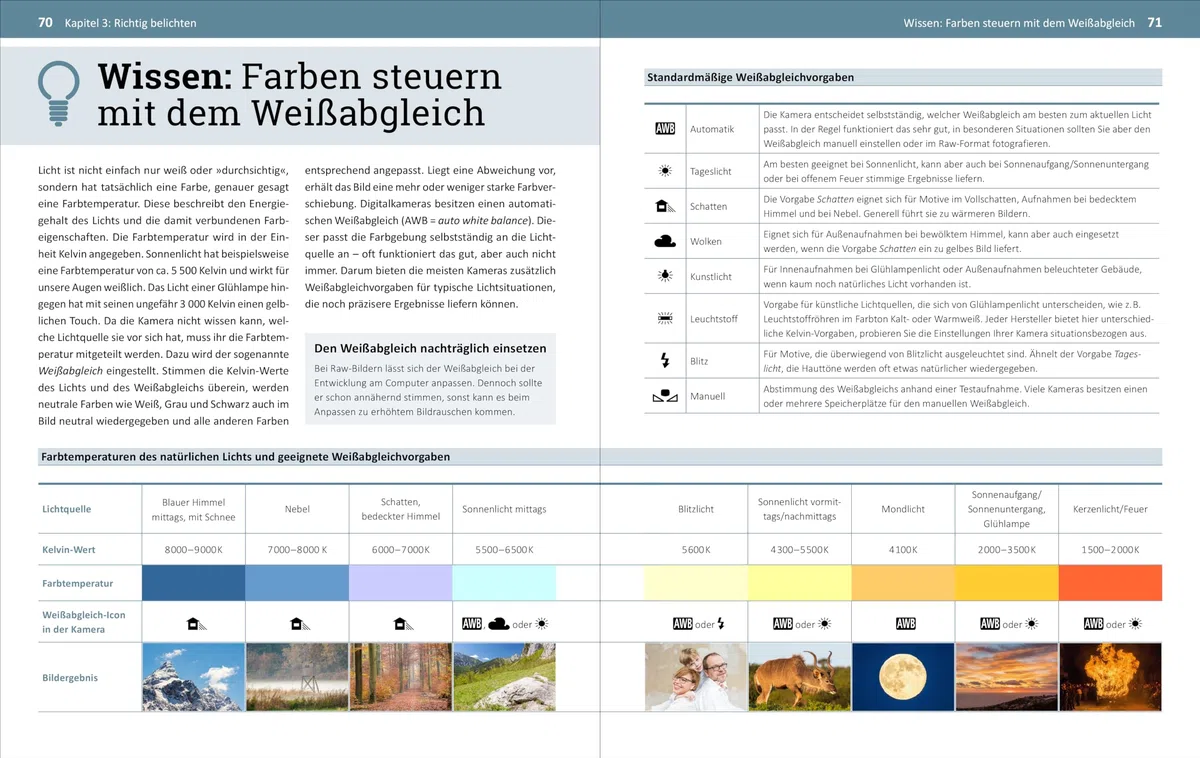
Task: Click the AWB icon in the Mondlicht column
Action: pos(905,624)
